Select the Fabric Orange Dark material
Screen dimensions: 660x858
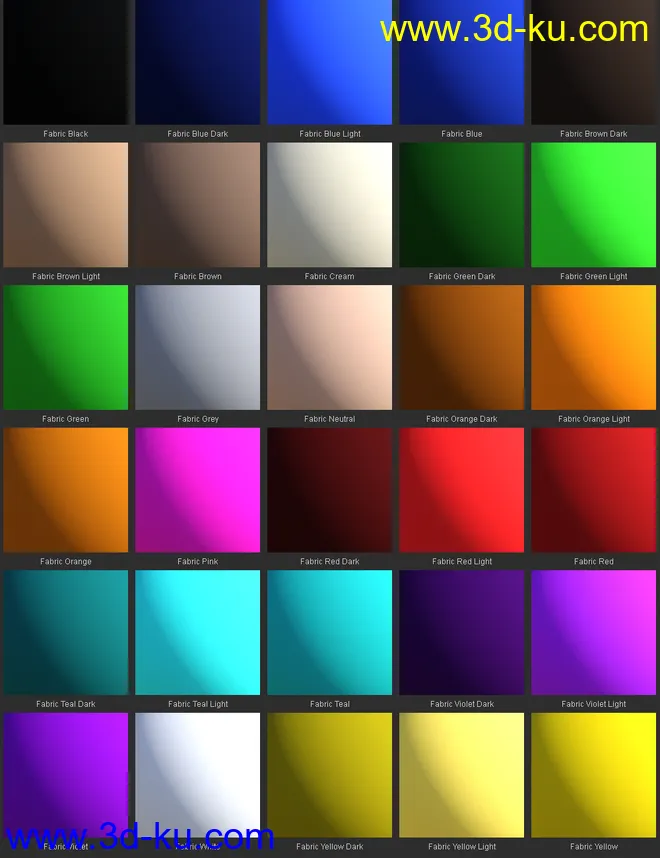[x=462, y=348]
